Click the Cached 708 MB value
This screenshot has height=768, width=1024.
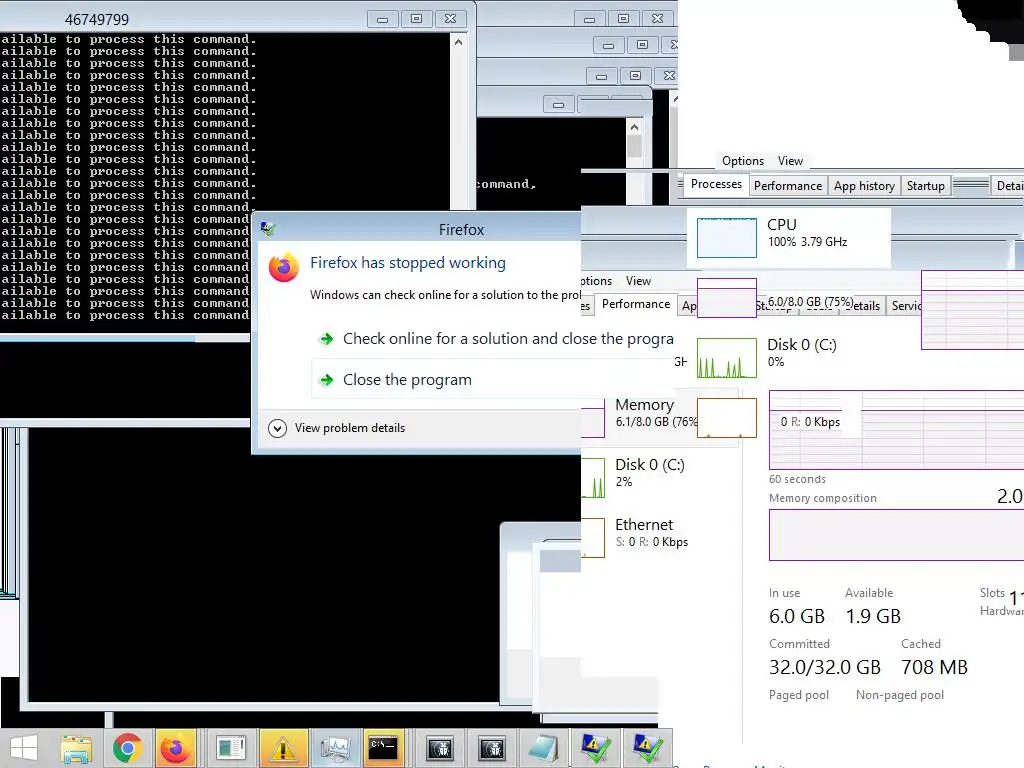point(934,667)
